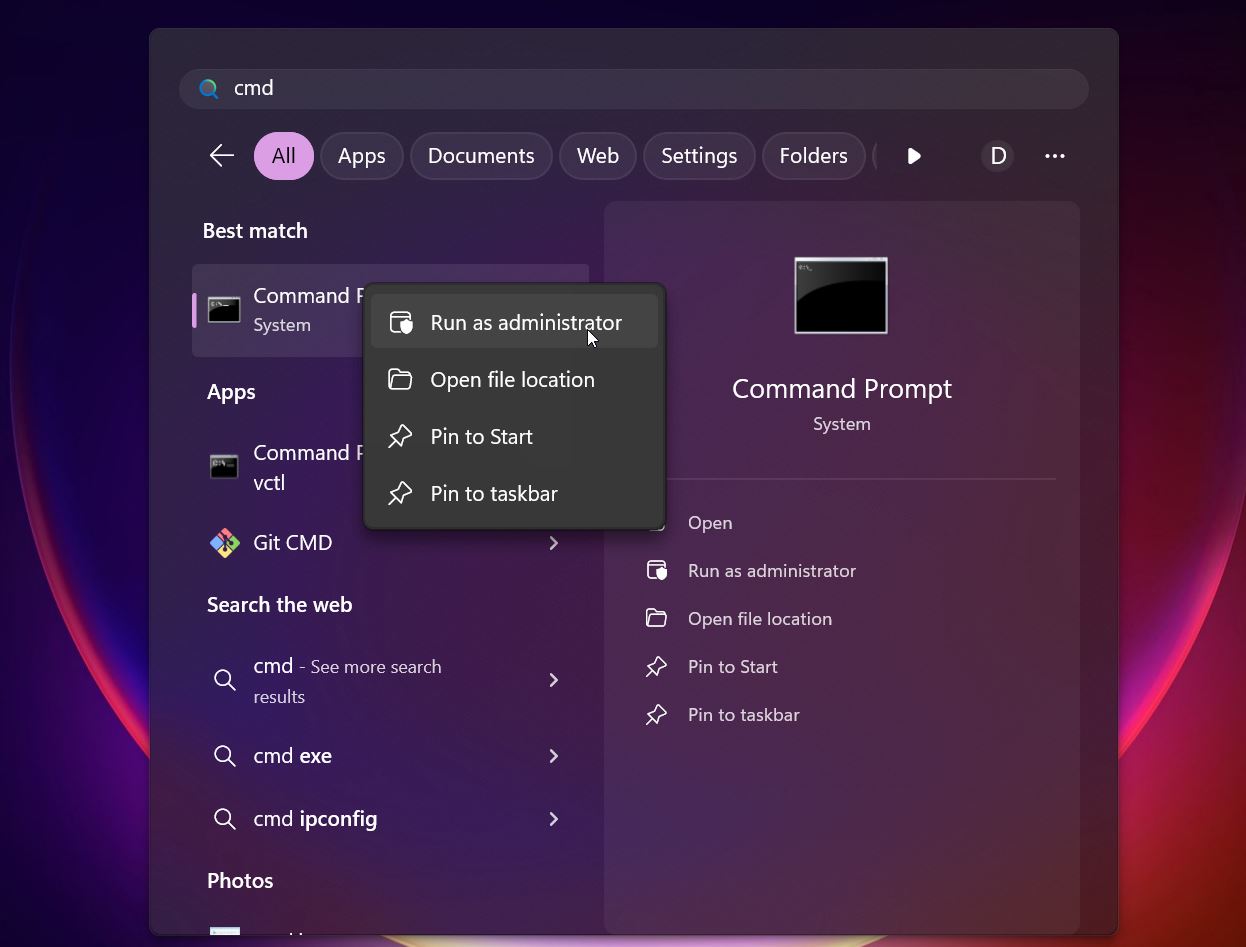Screen dimensions: 1246x947
Task: Click the large Command Prompt preview thumbnail
Action: (x=841, y=296)
